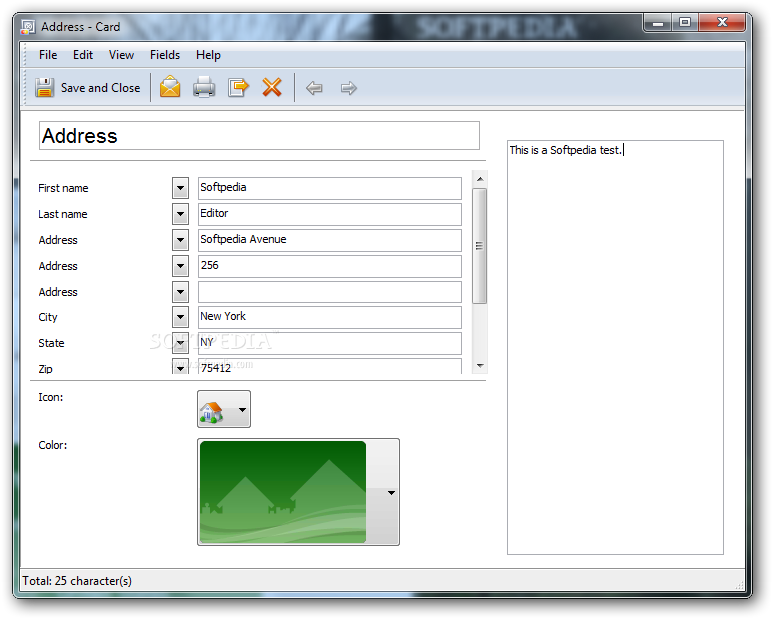Minimize the Address - Card window
The image size is (773, 619).
pyautogui.click(x=658, y=23)
